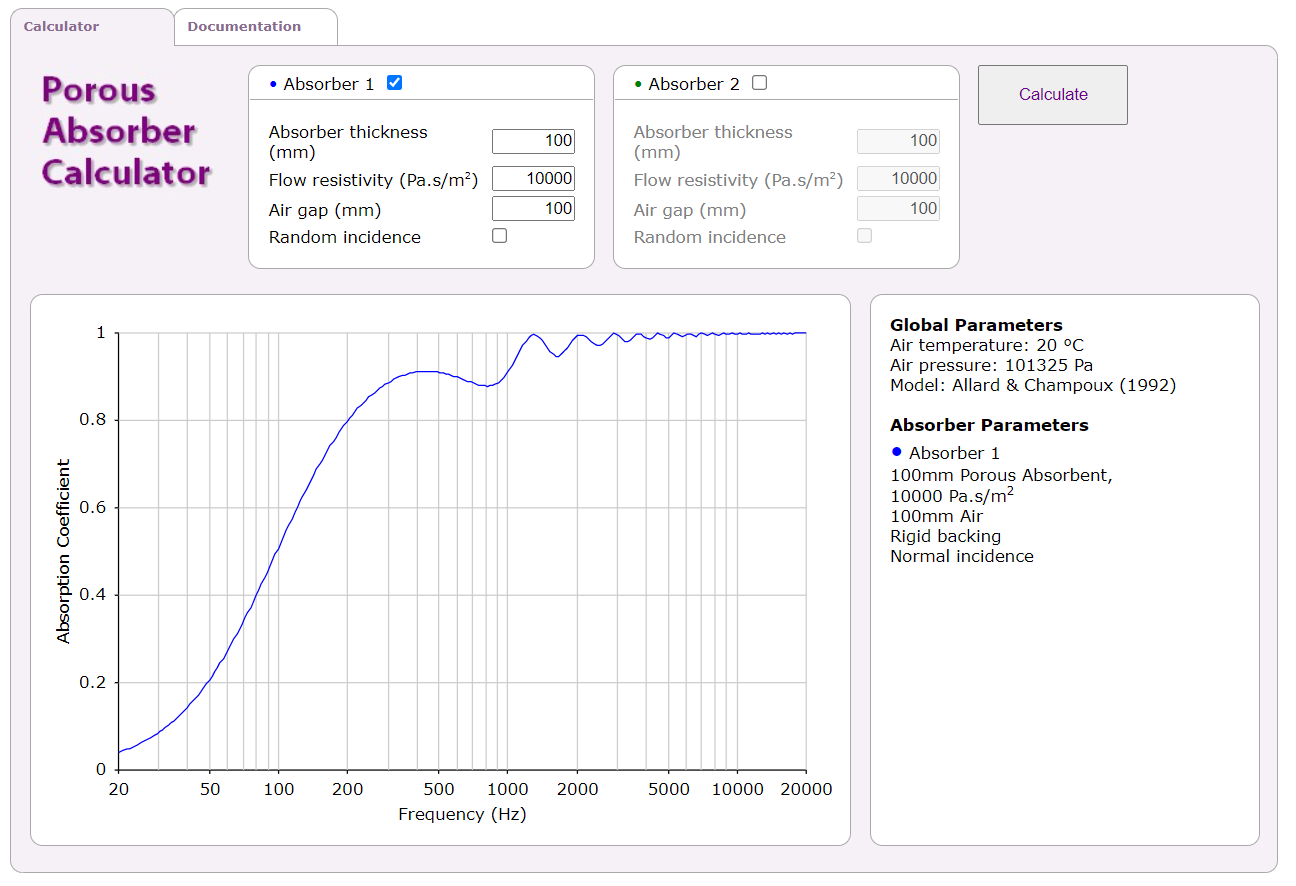Enable the Absorber 2 checkbox
This screenshot has height=886, width=1296.
(759, 83)
